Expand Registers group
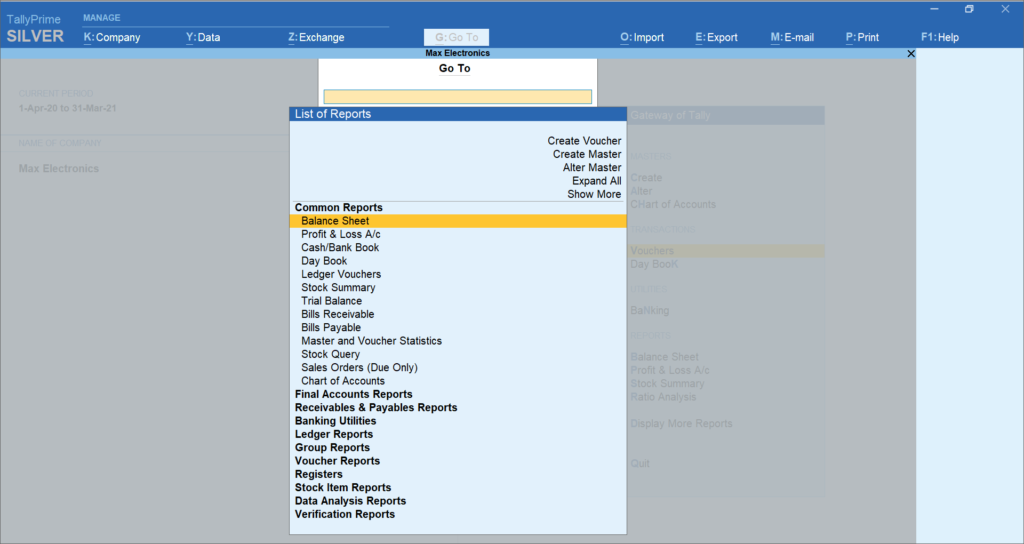Viewport: 1024px width, 544px height. click(319, 474)
